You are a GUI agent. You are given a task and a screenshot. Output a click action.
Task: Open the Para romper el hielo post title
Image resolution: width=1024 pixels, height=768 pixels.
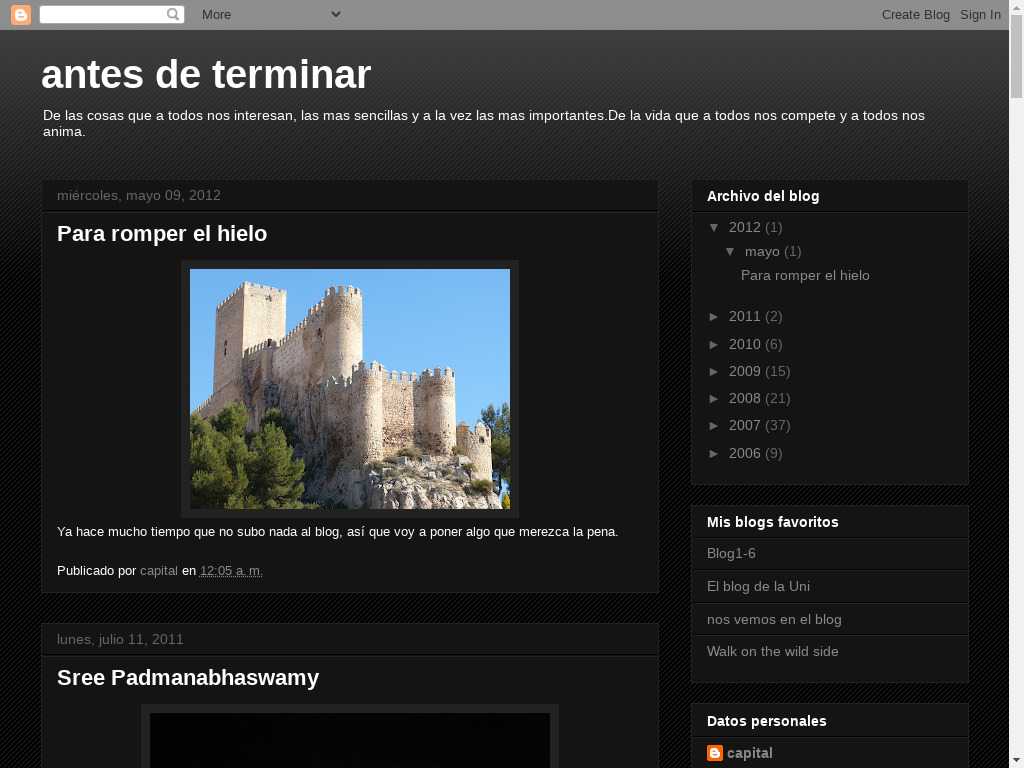[162, 234]
